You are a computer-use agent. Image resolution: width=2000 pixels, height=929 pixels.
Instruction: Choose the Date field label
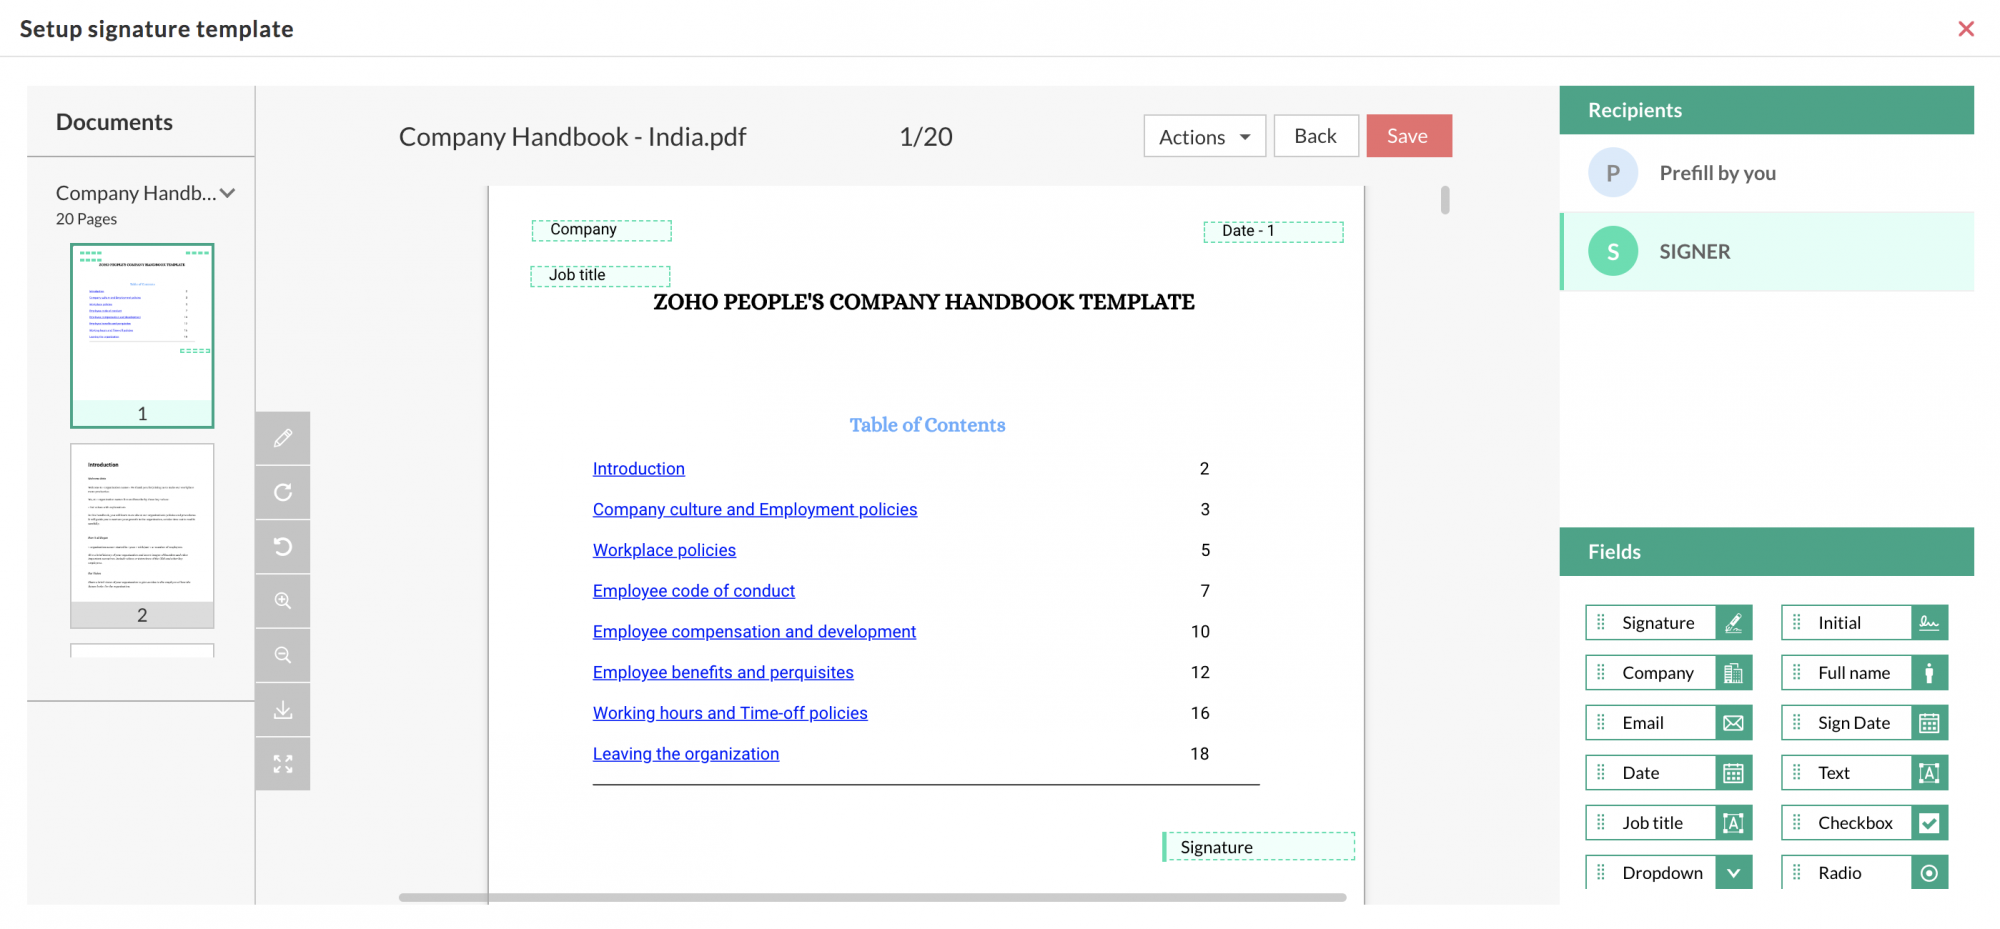1640,773
